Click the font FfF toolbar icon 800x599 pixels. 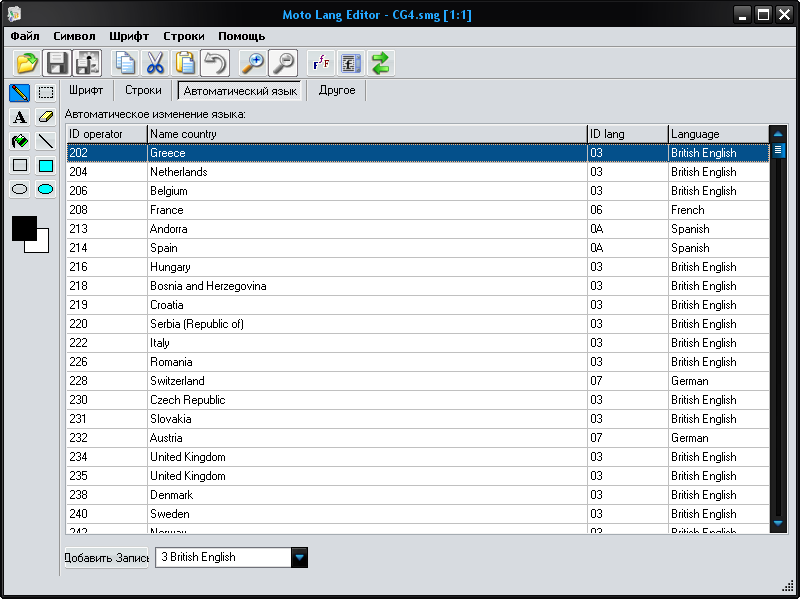pyautogui.click(x=321, y=63)
